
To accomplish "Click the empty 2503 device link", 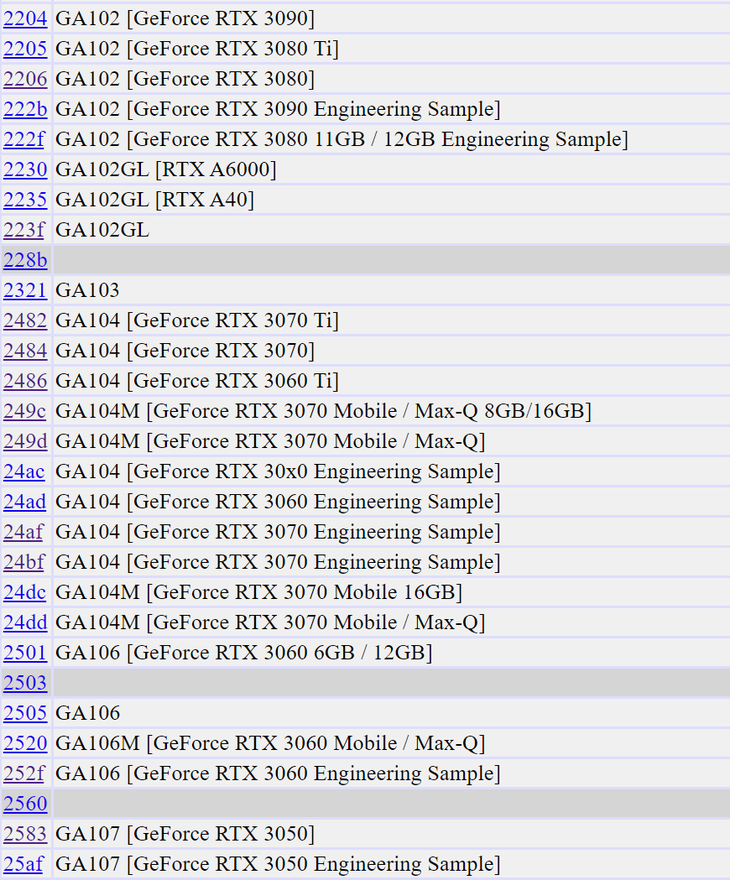I will [25, 683].
